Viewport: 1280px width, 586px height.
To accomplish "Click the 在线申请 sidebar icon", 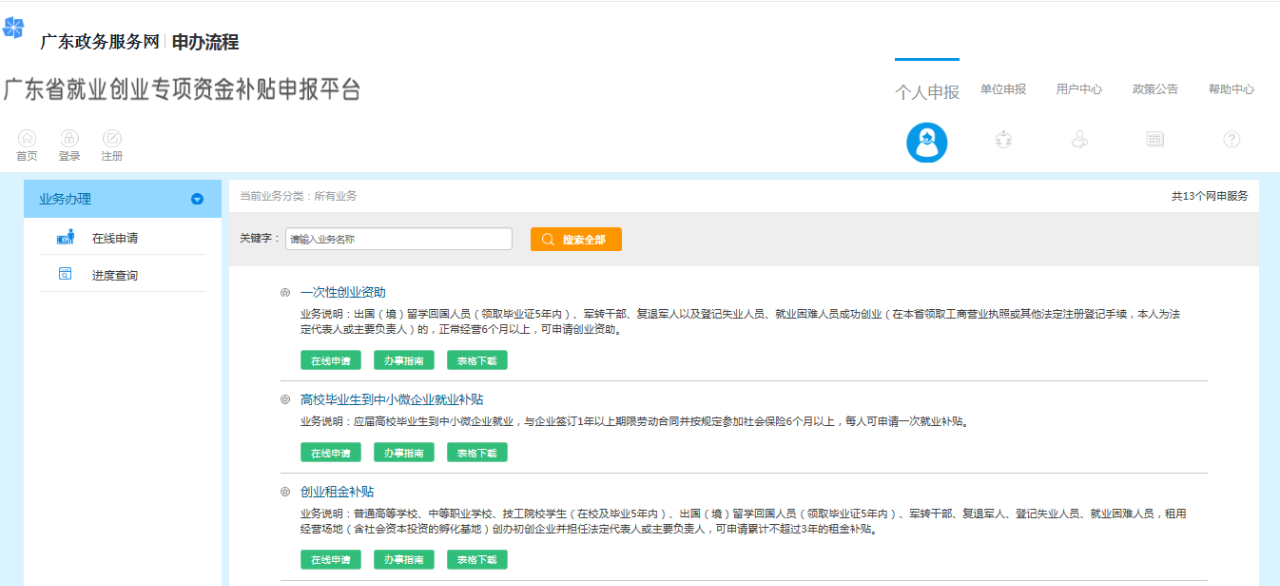I will [x=66, y=236].
